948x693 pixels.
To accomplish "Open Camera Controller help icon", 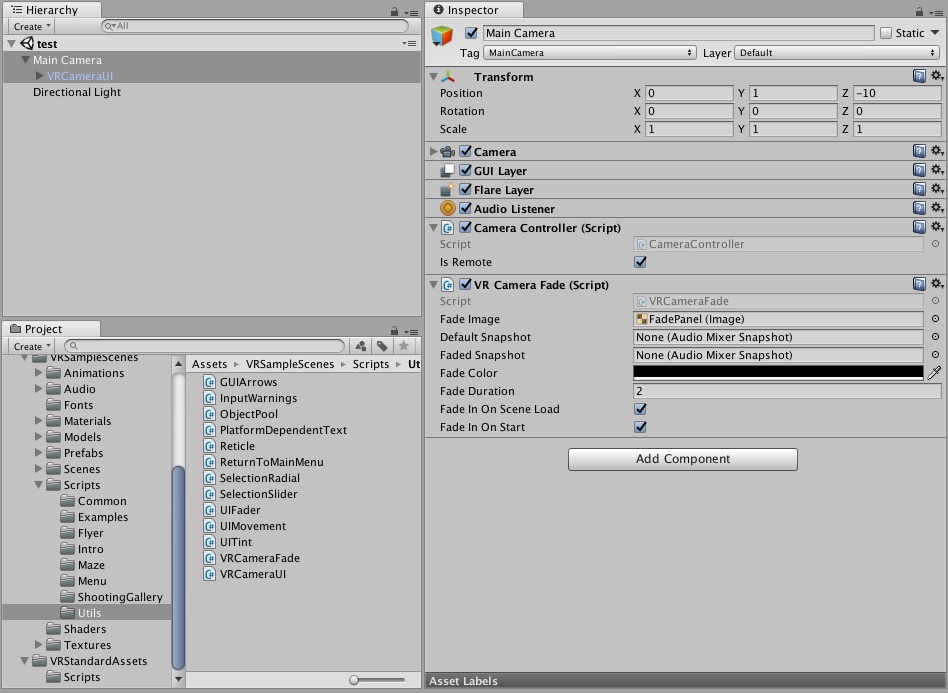I will click(x=919, y=227).
